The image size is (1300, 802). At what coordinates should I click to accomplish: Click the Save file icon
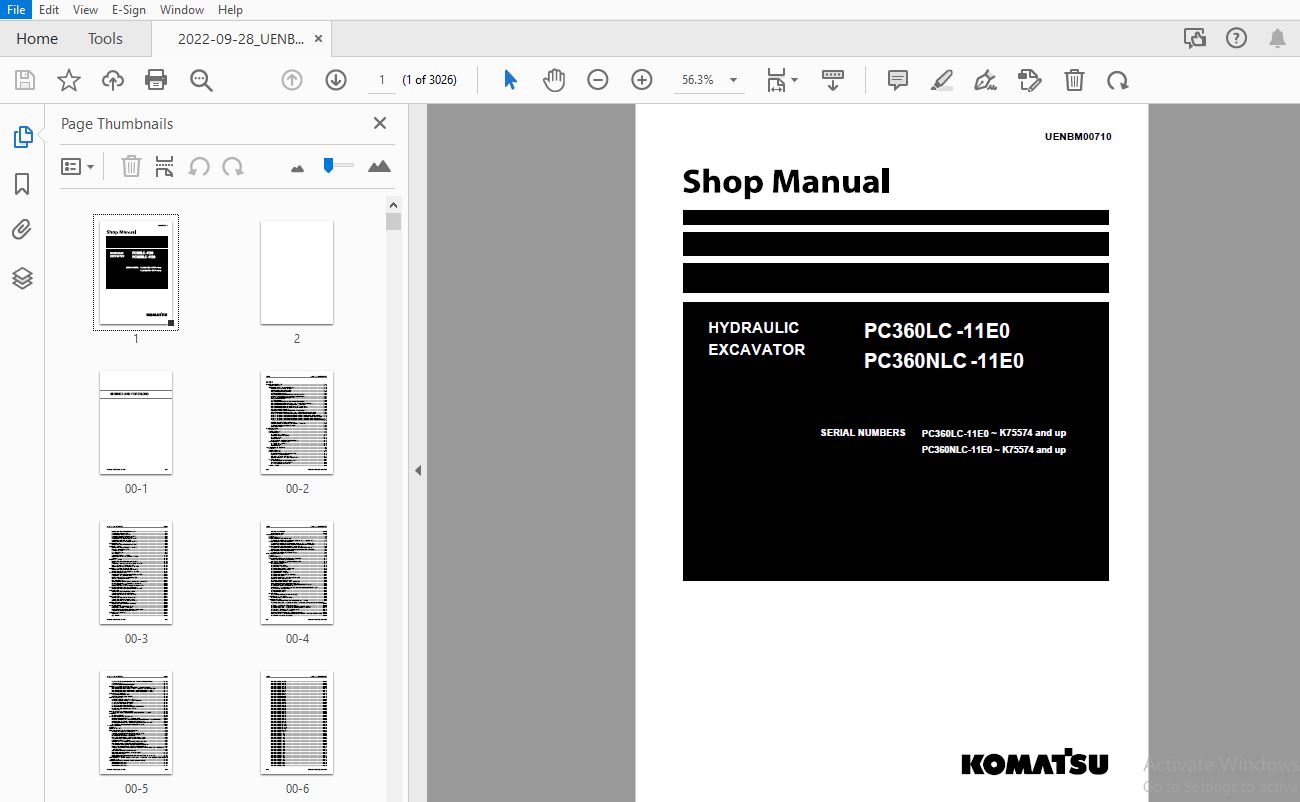coord(25,80)
